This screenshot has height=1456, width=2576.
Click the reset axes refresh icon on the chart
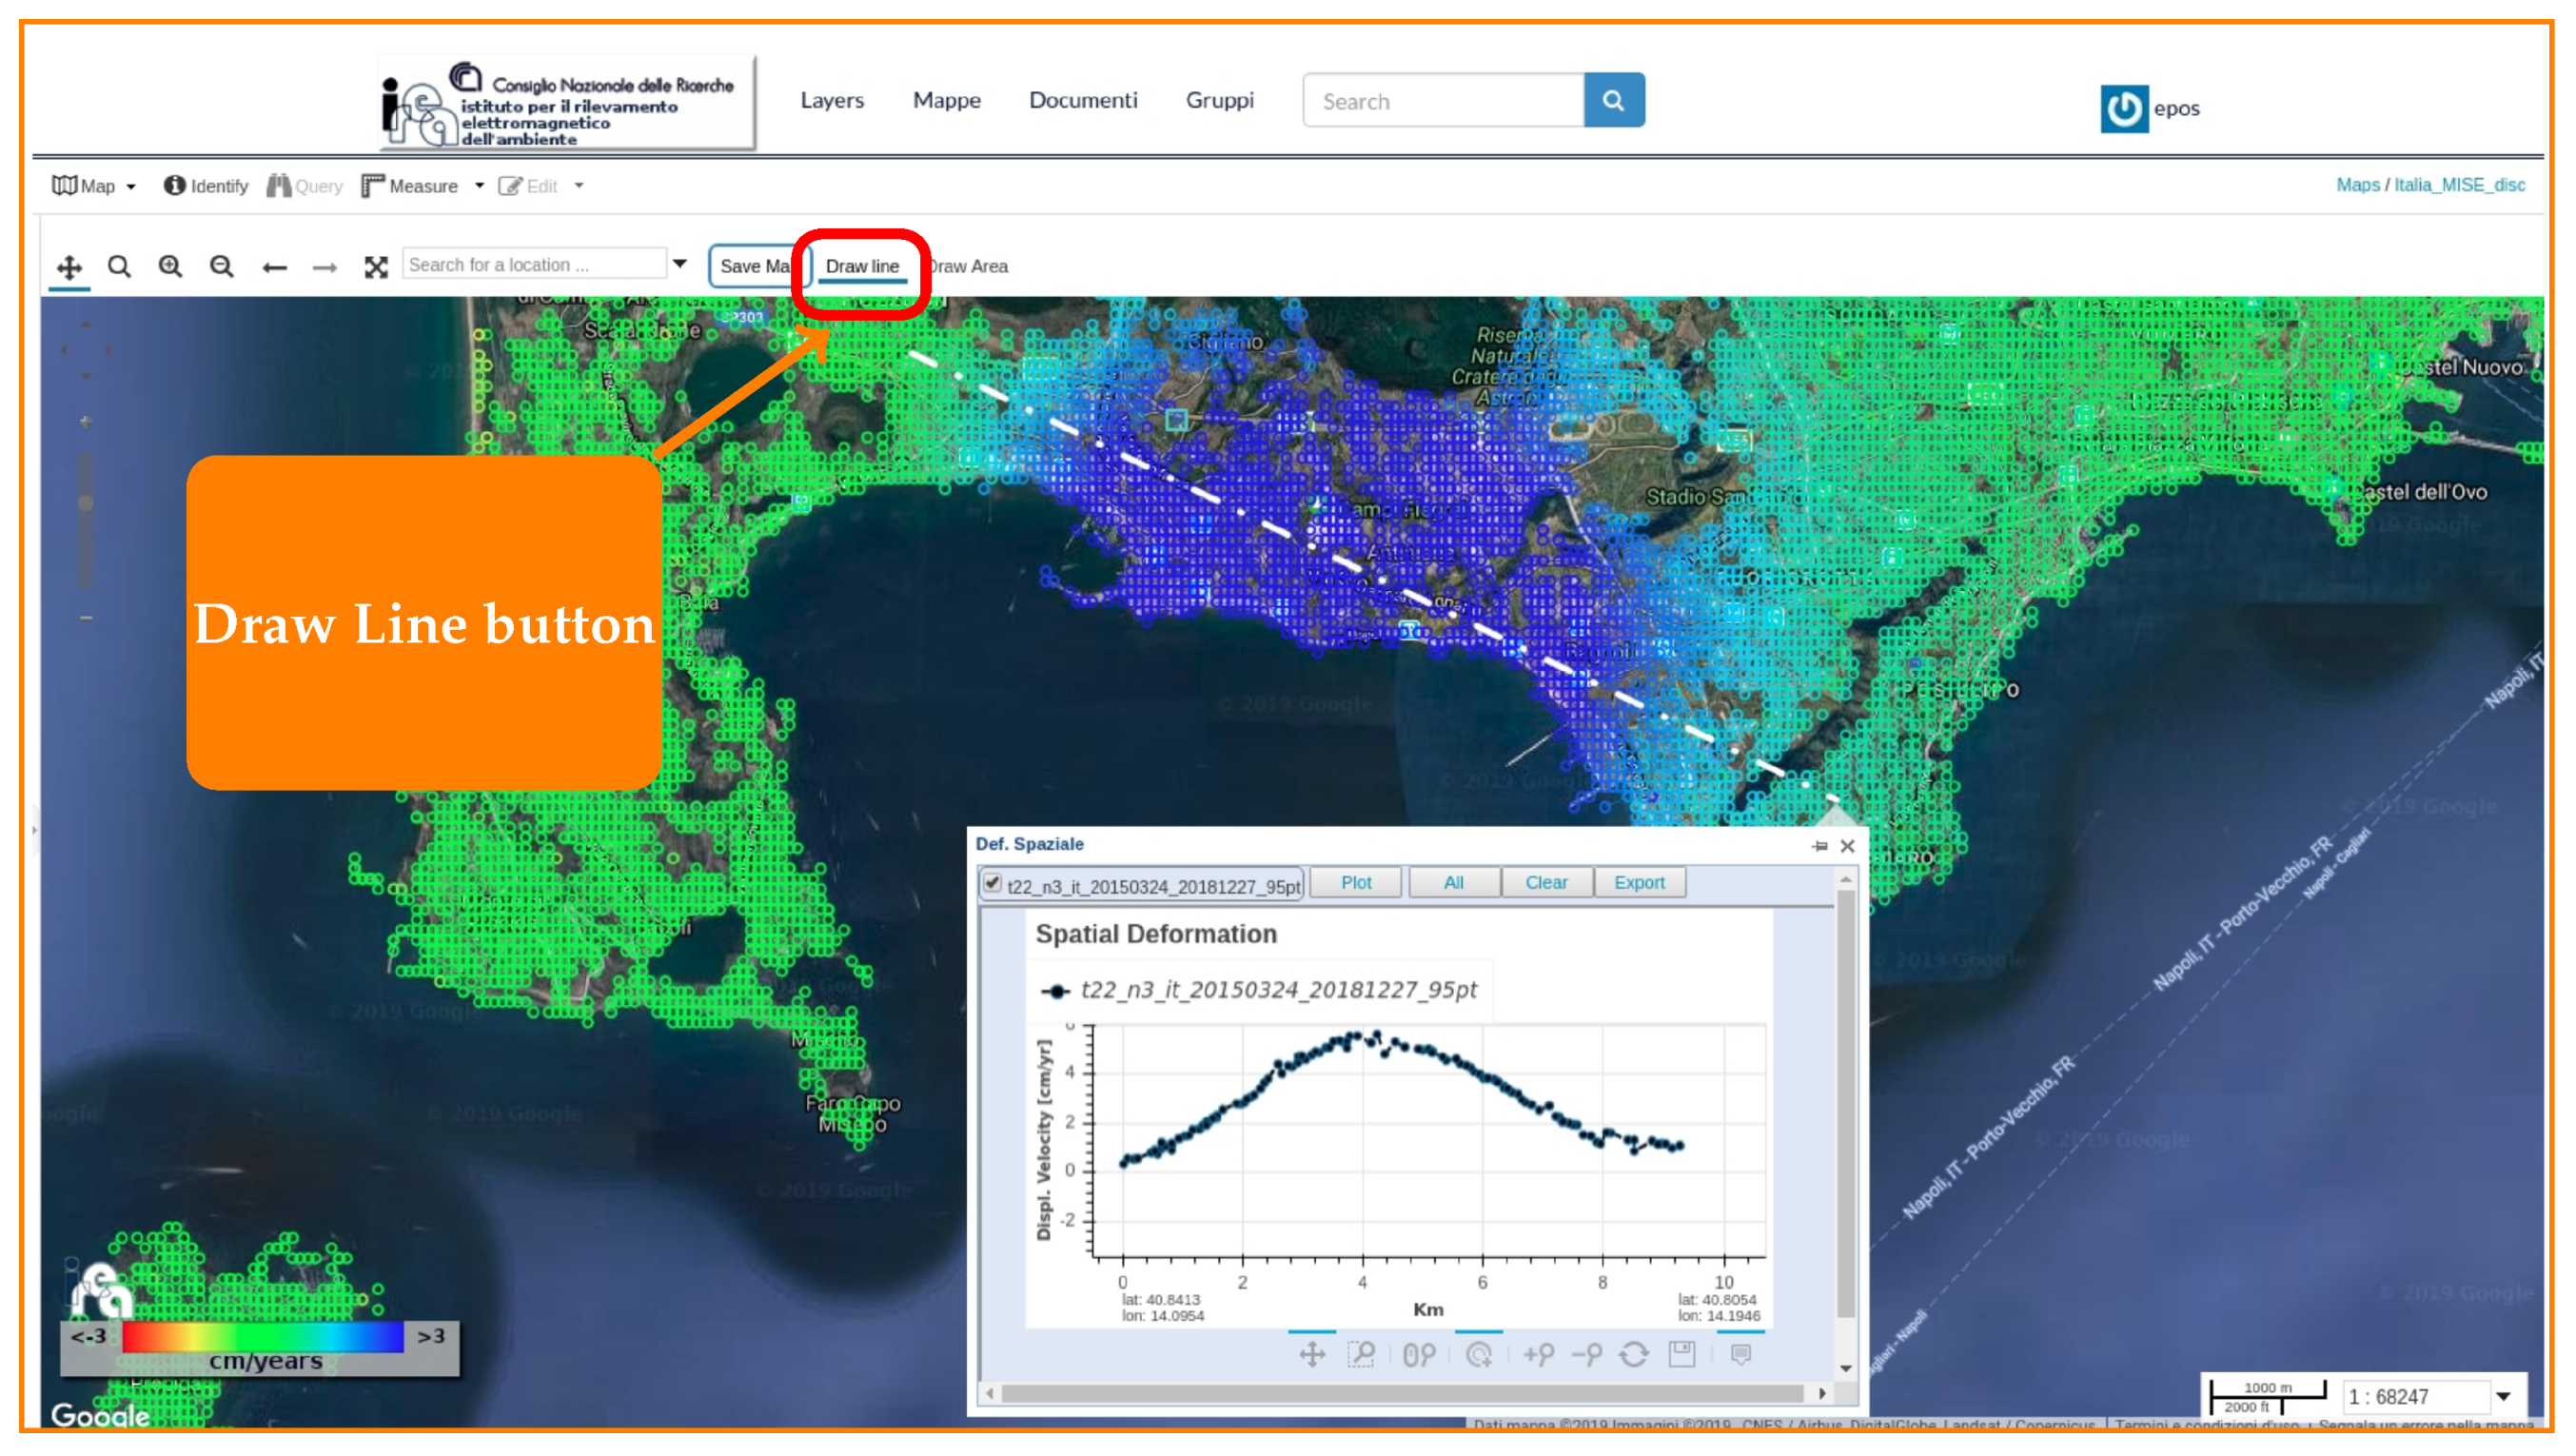pyautogui.click(x=1636, y=1356)
